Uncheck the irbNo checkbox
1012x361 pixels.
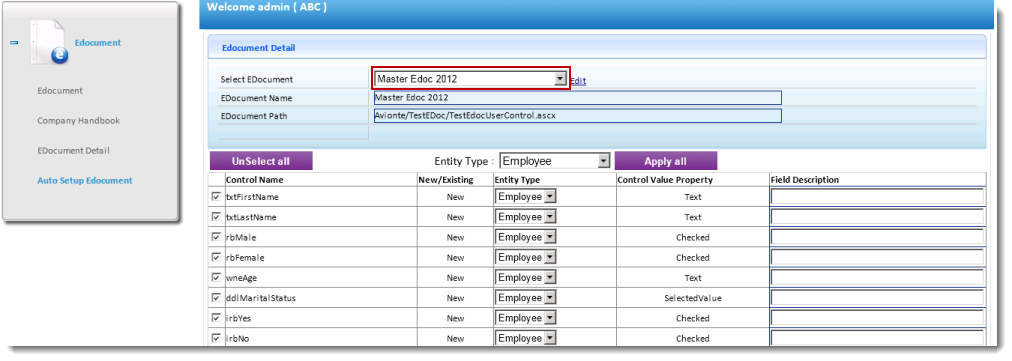tap(216, 338)
